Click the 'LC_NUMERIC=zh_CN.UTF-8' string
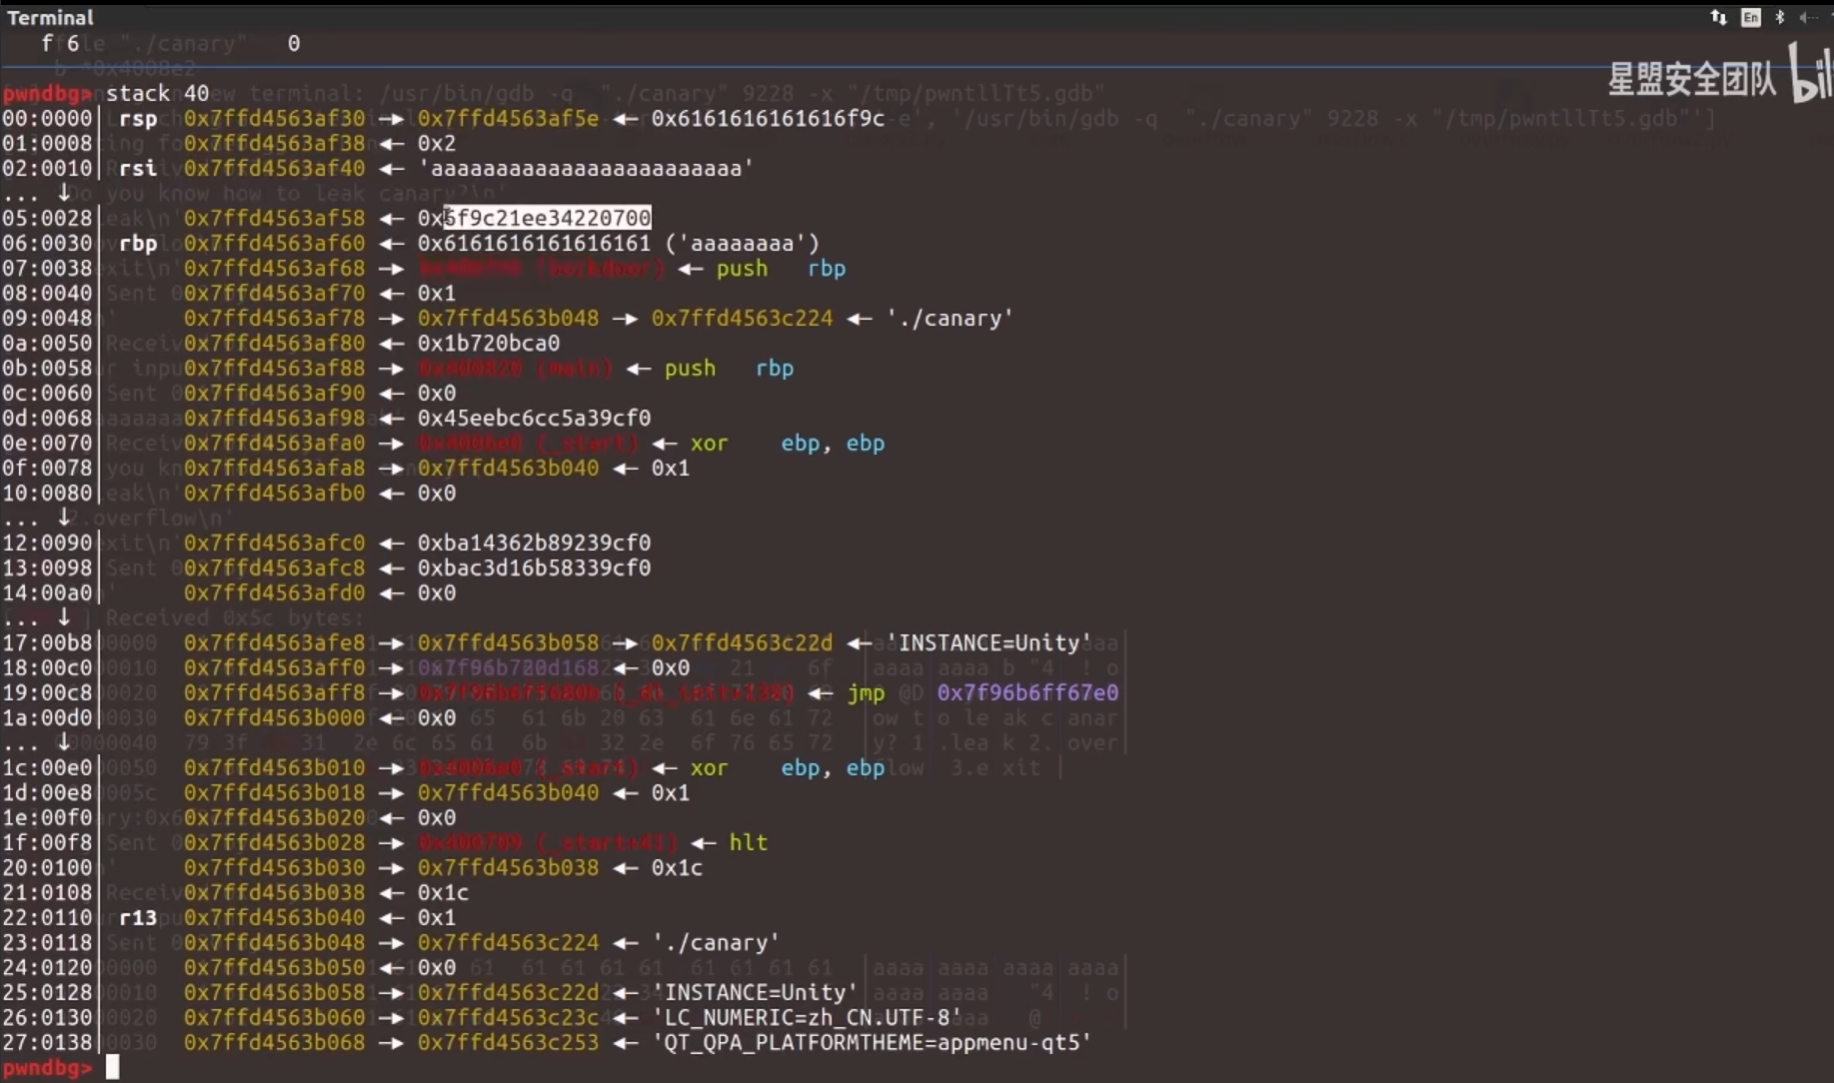The height and width of the screenshot is (1083, 1834). (807, 1017)
